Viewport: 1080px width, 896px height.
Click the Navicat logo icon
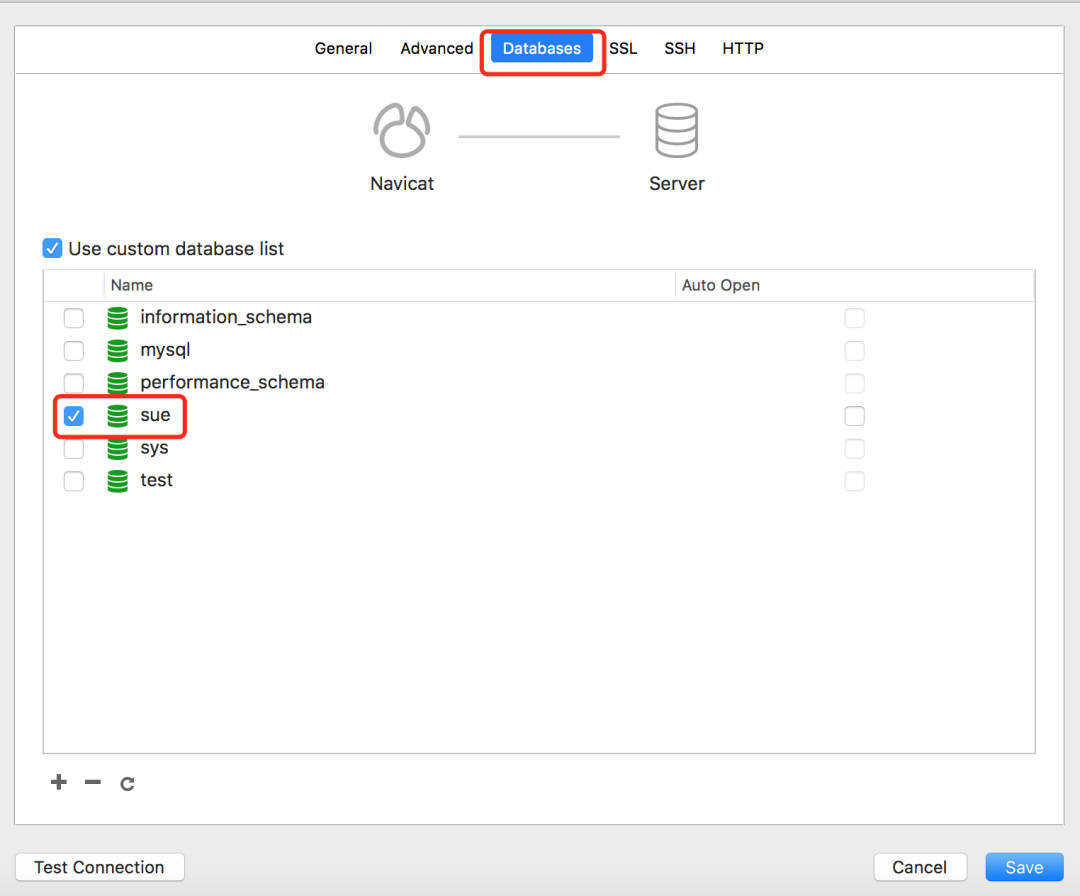coord(401,129)
